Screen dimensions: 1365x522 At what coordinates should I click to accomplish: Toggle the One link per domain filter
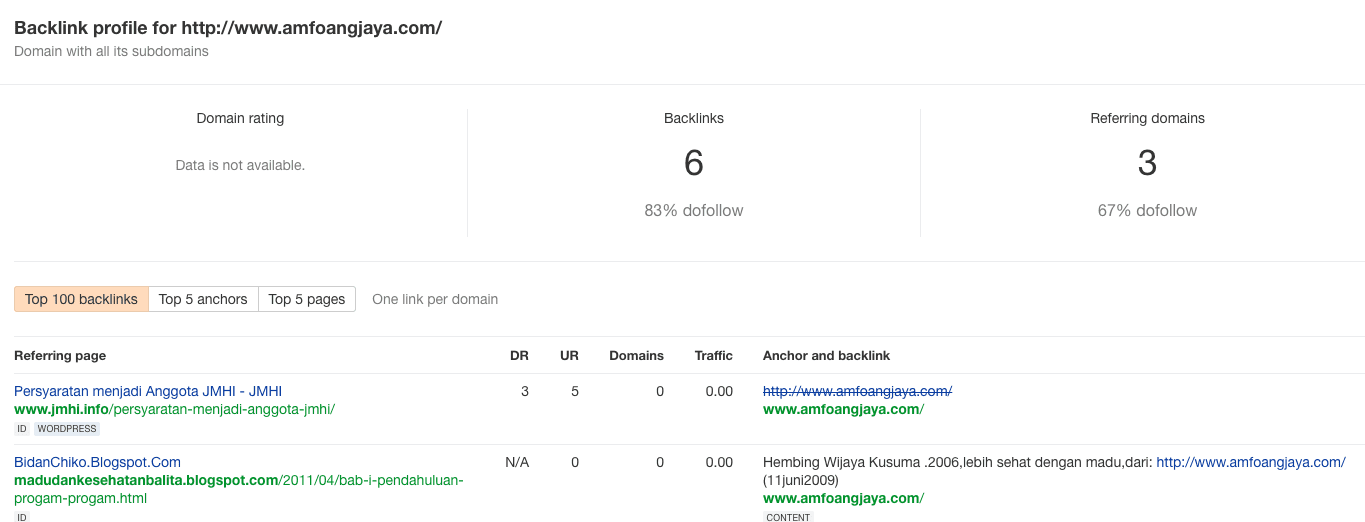[x=434, y=299]
